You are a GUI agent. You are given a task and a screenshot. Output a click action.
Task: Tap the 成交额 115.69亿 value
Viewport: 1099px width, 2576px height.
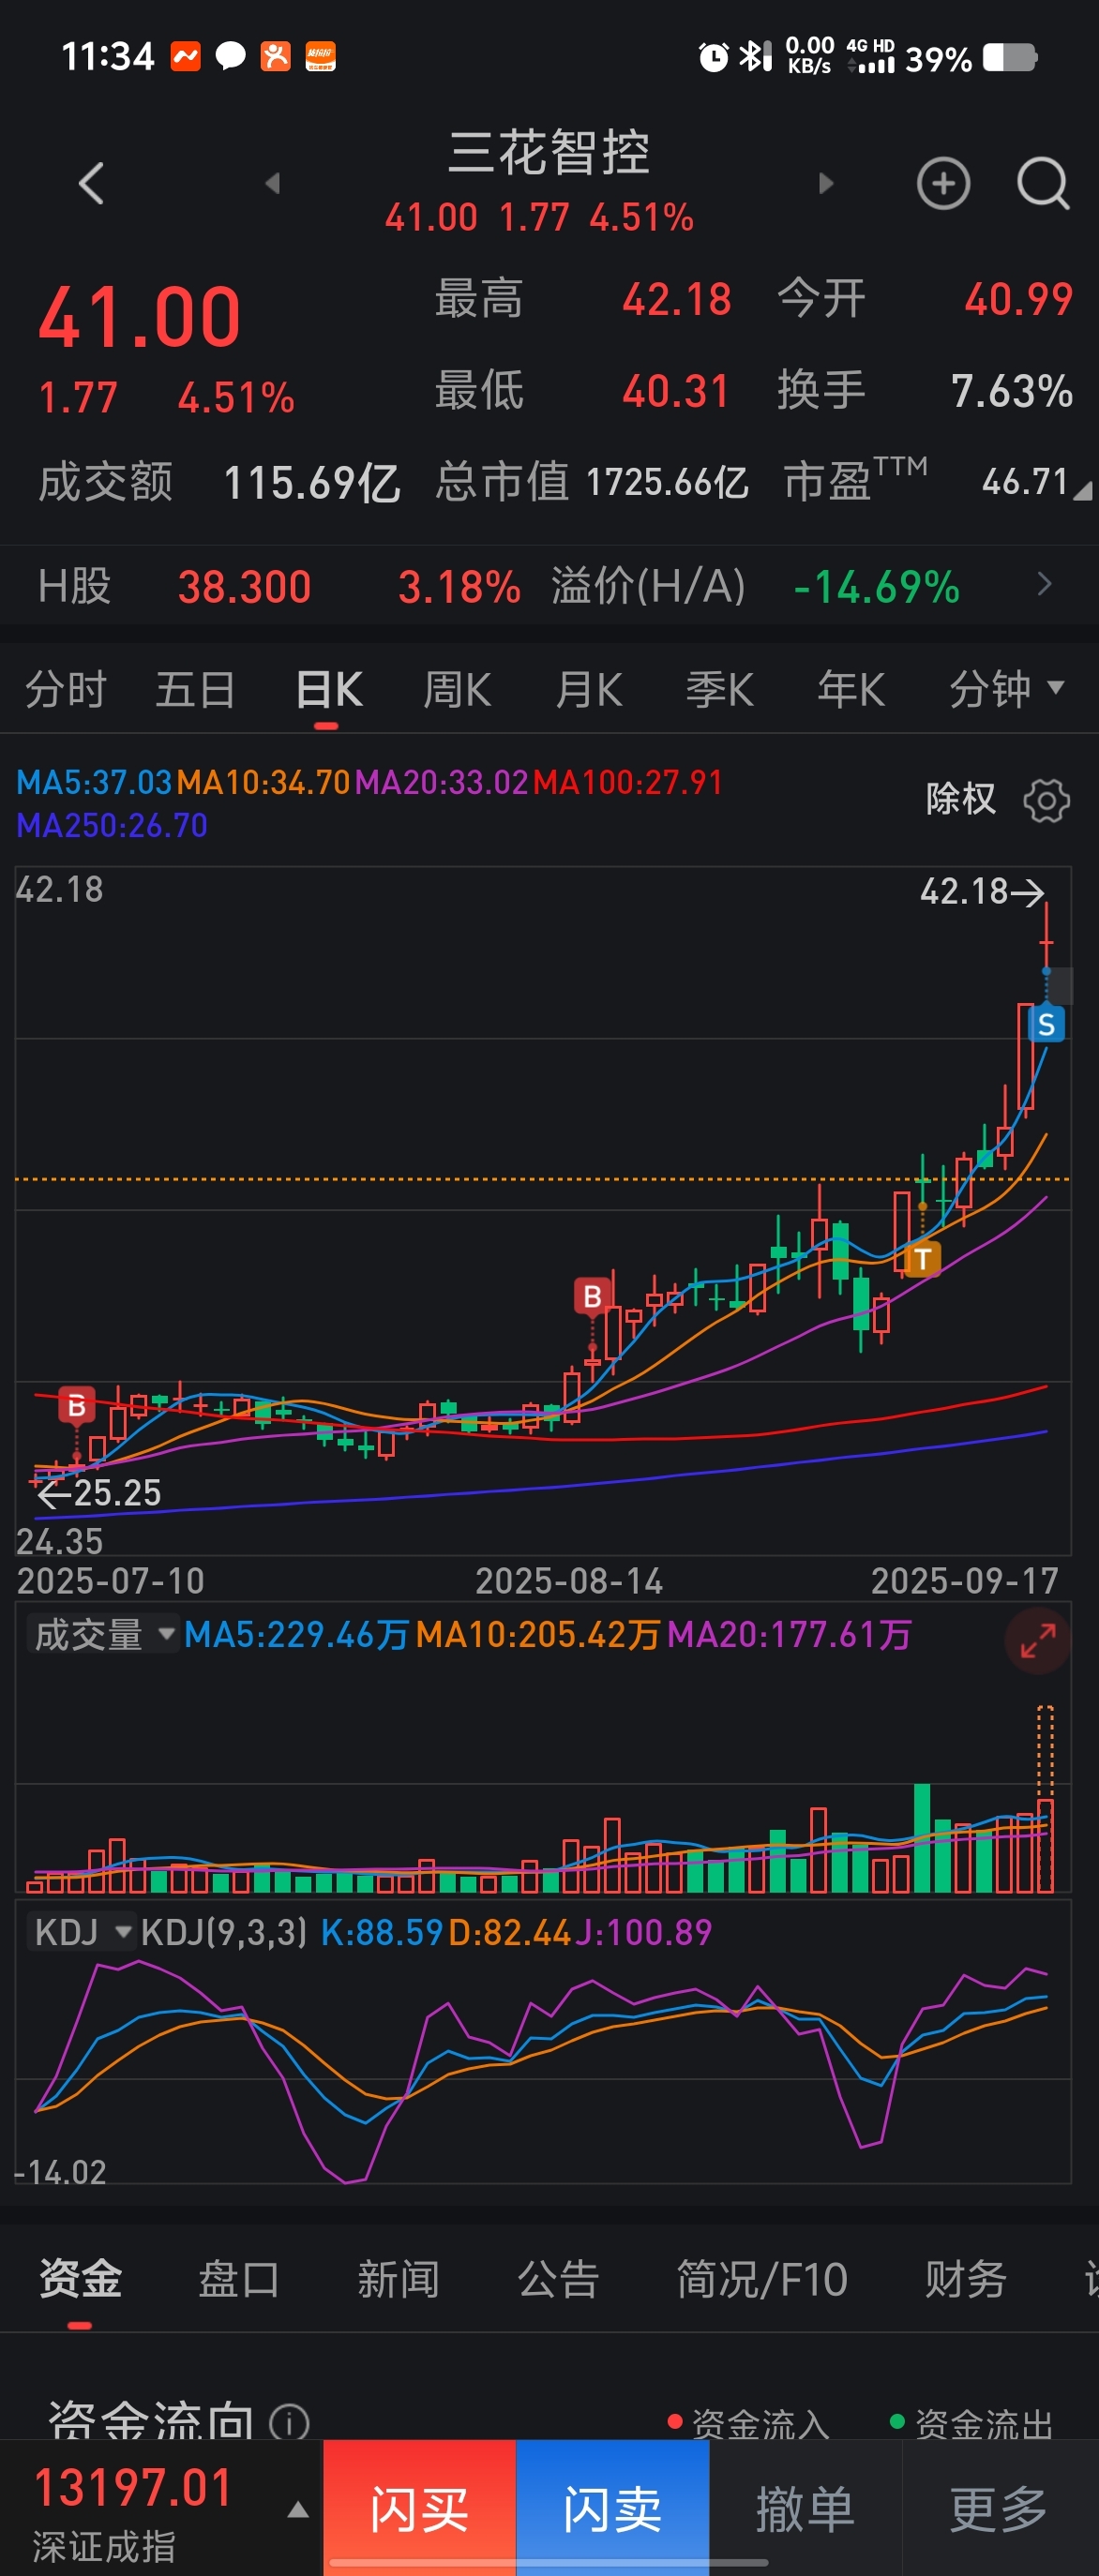(x=312, y=483)
